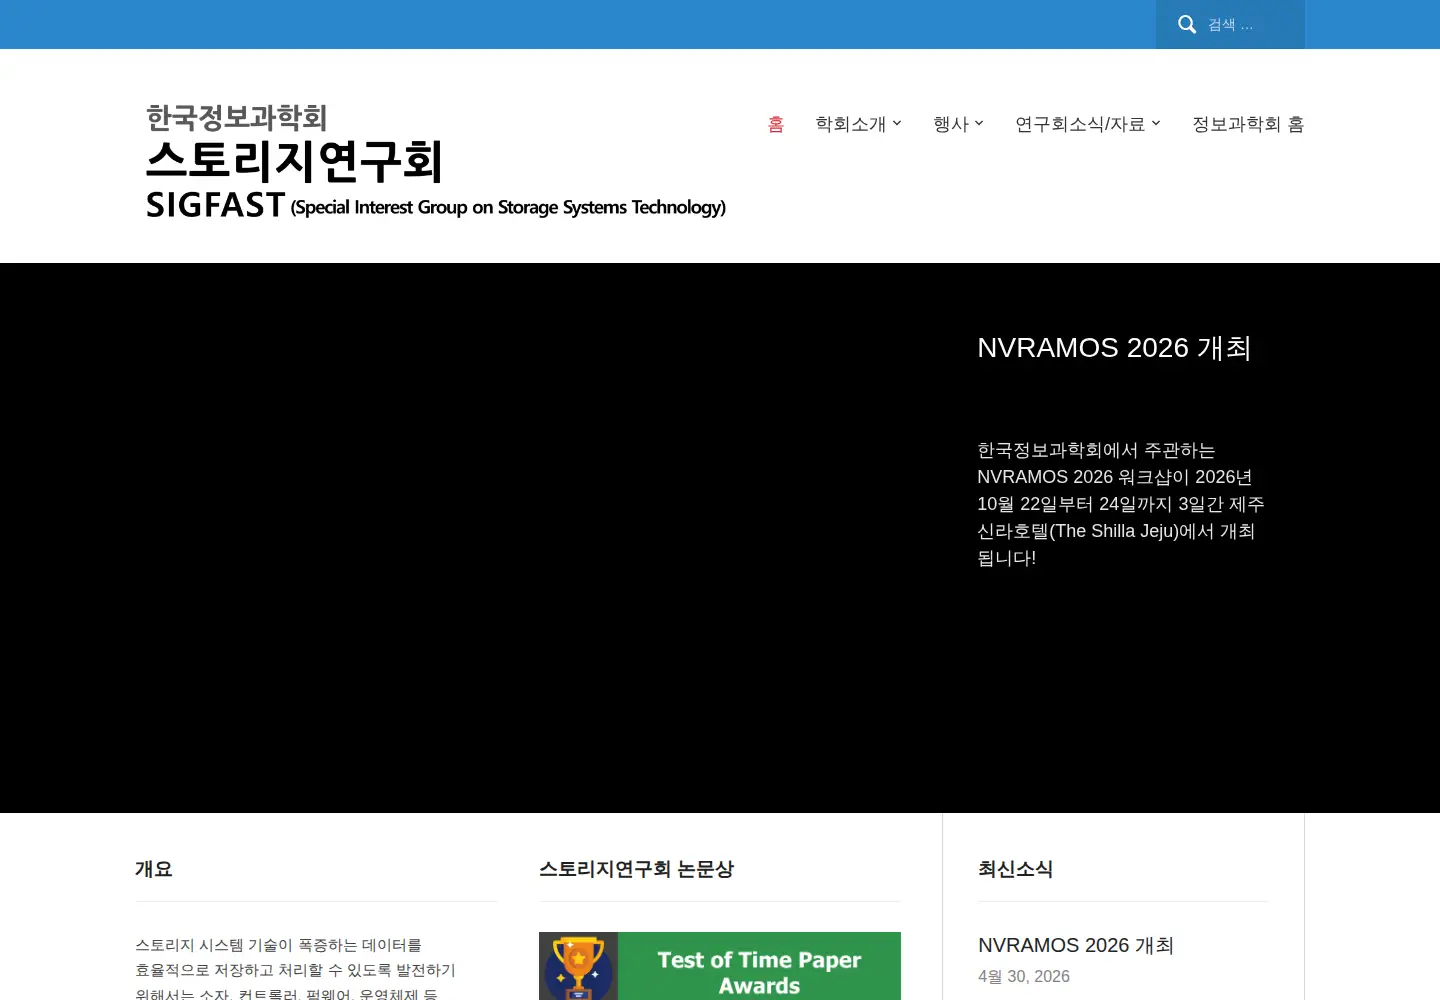The height and width of the screenshot is (1000, 1440).
Task: Select the overview text 스토리지 시스템 기술이 폭증하는 데이터를
Action: tap(278, 945)
